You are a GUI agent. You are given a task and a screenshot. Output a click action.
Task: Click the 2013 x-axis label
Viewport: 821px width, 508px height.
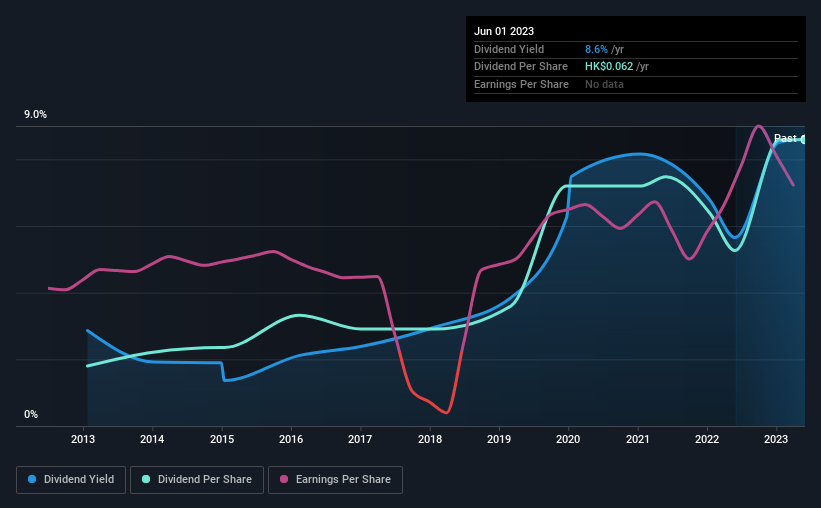coord(83,439)
